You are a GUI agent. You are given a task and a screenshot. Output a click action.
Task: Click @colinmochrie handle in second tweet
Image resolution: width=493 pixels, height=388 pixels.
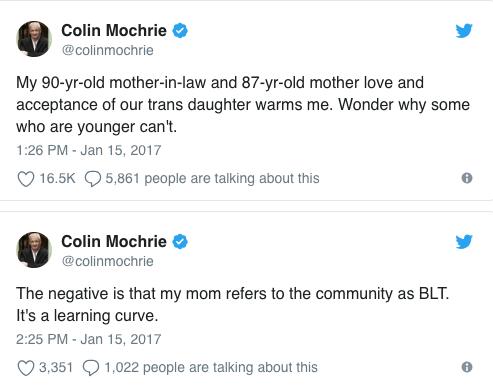tap(108, 261)
